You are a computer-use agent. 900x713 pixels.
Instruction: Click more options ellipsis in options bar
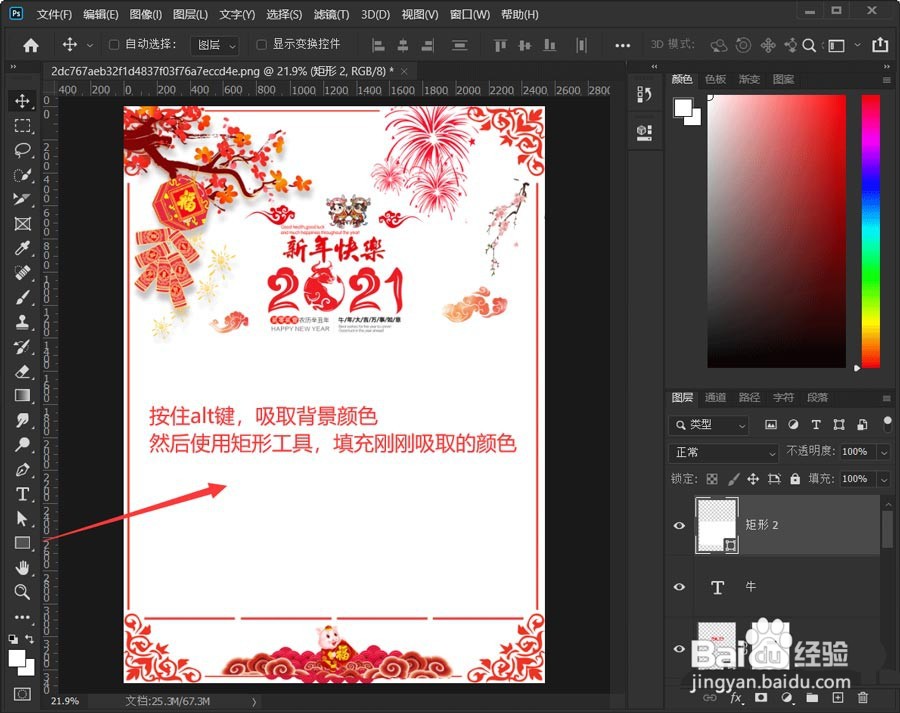[622, 45]
